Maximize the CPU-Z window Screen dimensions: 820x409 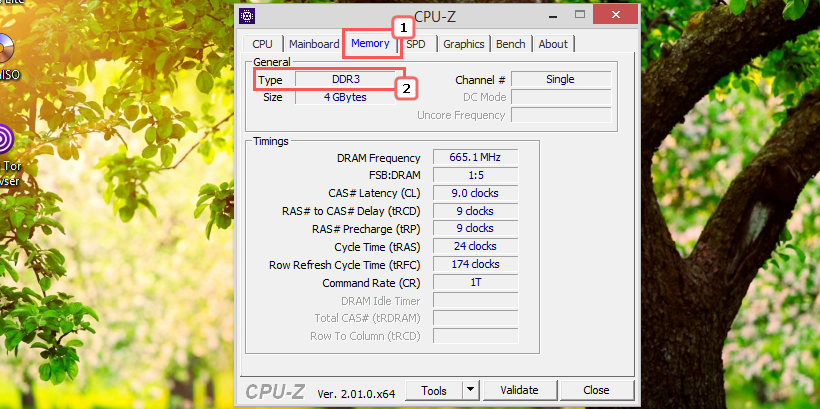pyautogui.click(x=579, y=15)
